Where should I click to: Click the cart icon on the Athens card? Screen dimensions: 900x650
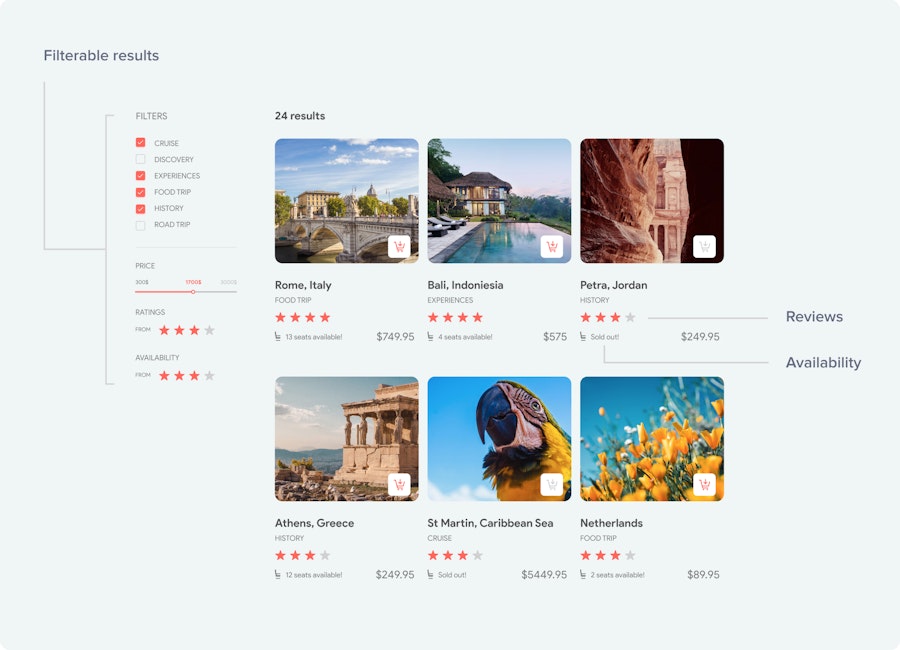pyautogui.click(x=400, y=484)
